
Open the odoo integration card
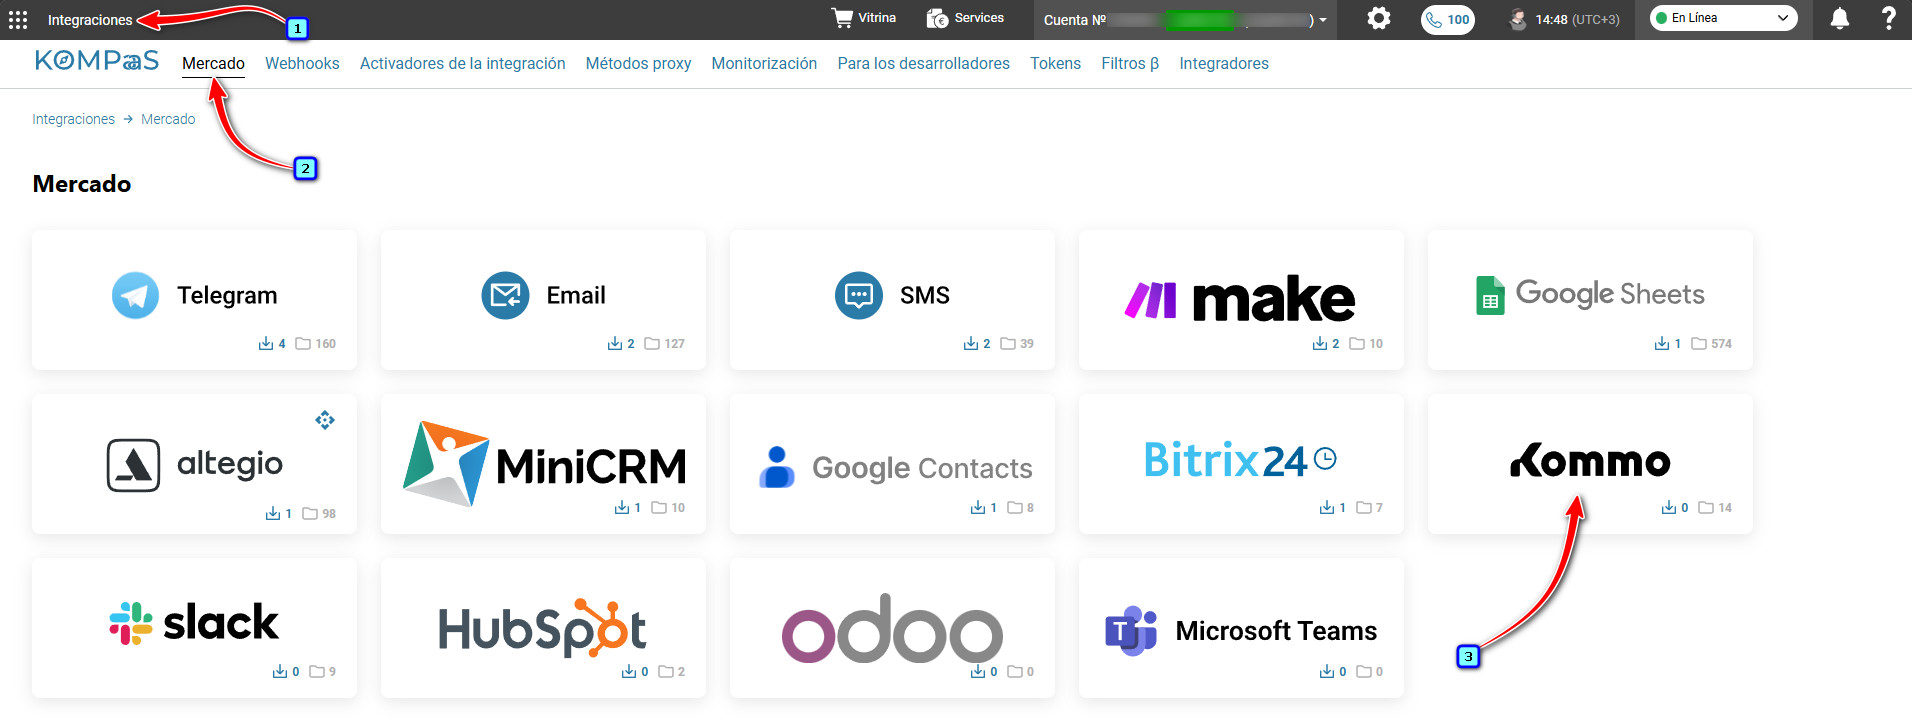[892, 627]
